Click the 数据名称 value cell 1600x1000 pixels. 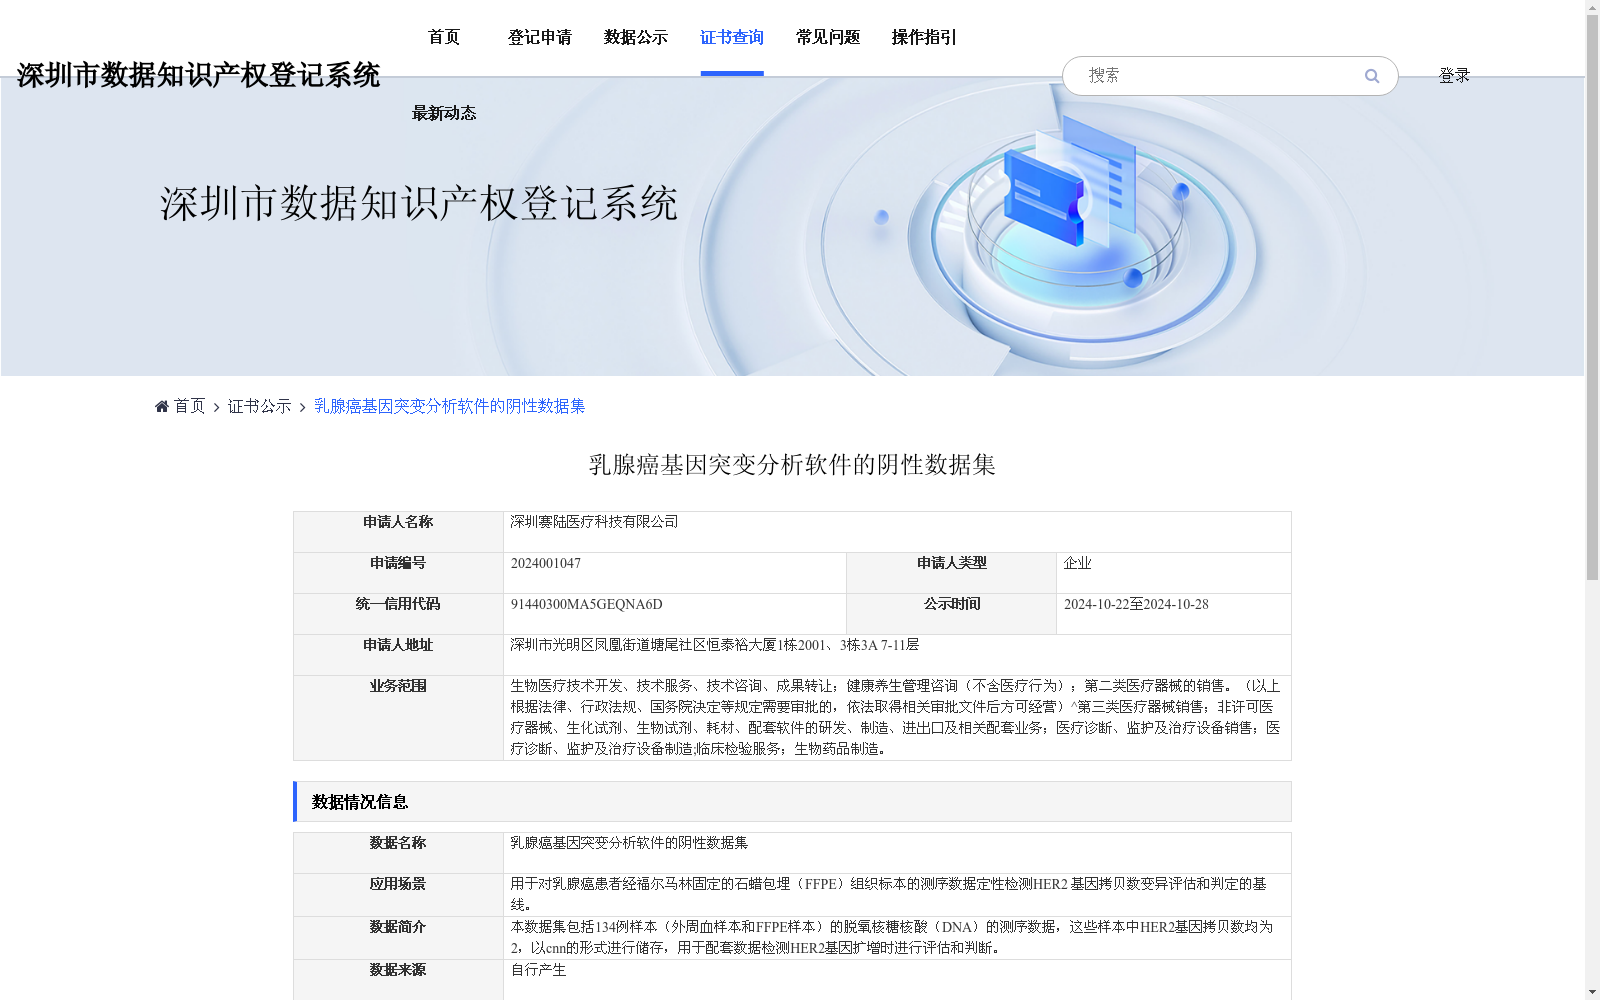[897, 853]
